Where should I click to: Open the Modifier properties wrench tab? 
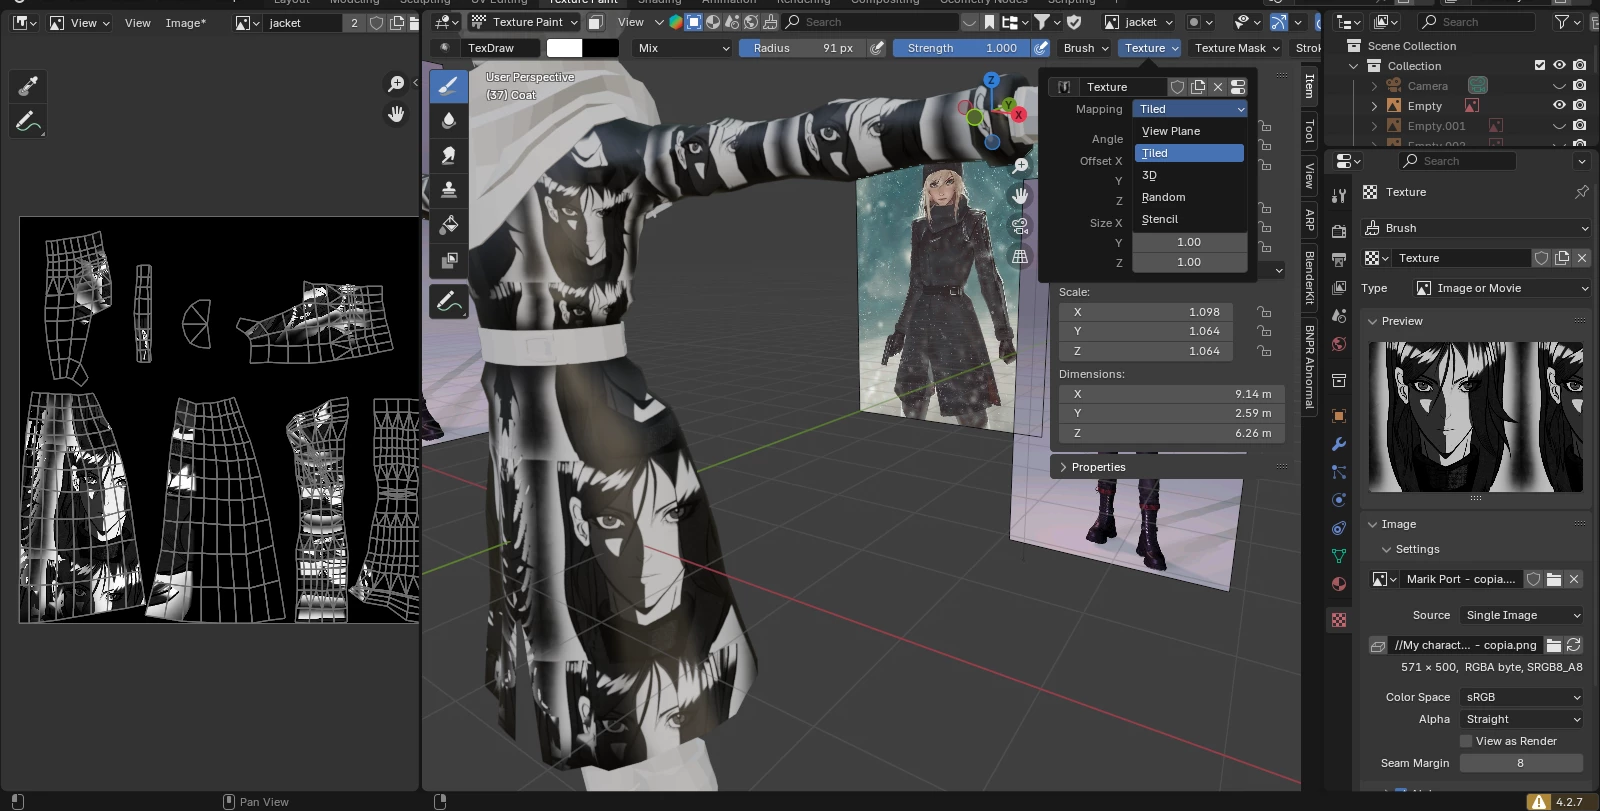(x=1339, y=444)
